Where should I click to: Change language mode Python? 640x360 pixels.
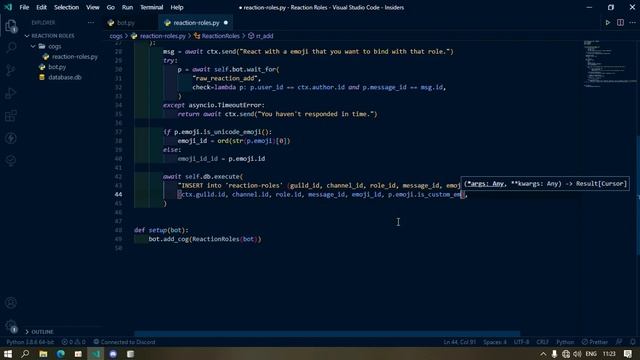pyautogui.click(x=565, y=342)
